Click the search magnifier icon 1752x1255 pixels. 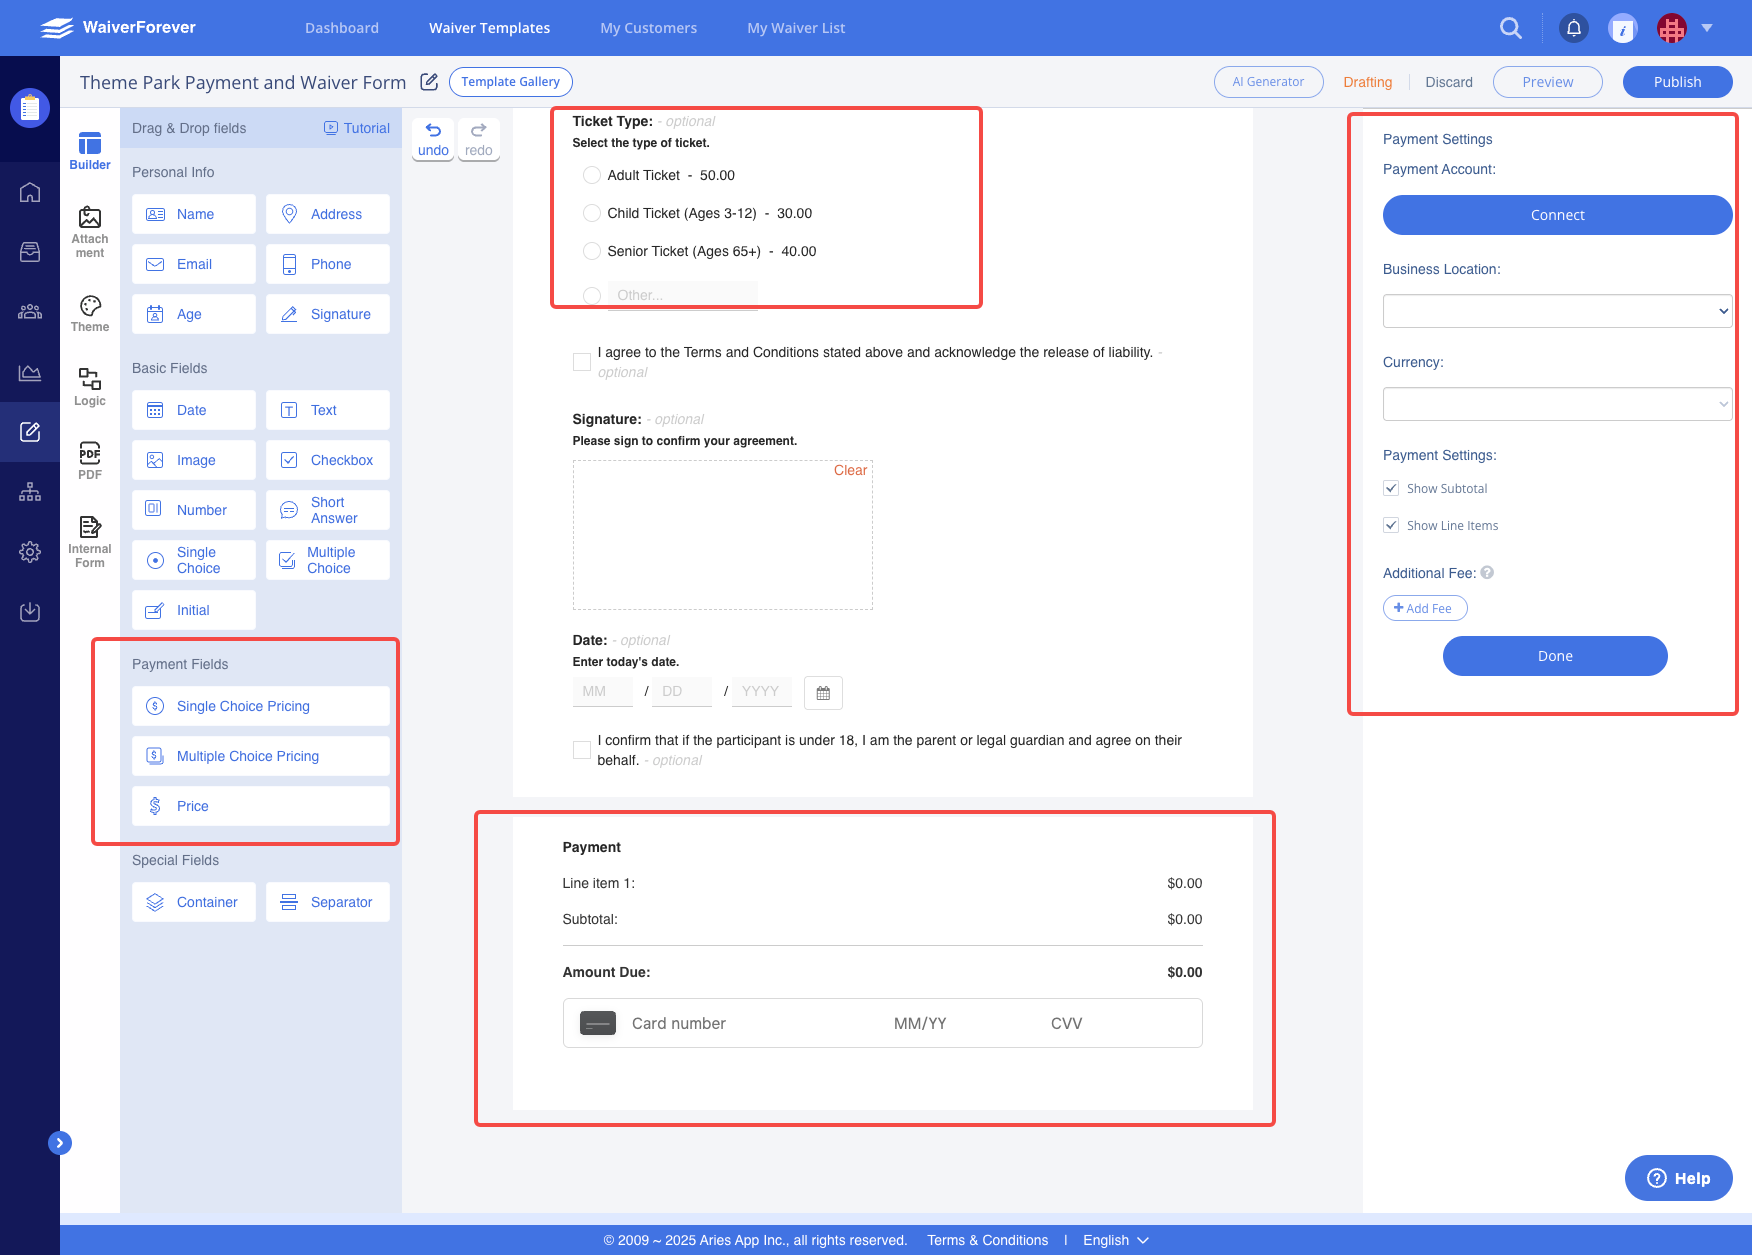1511,28
